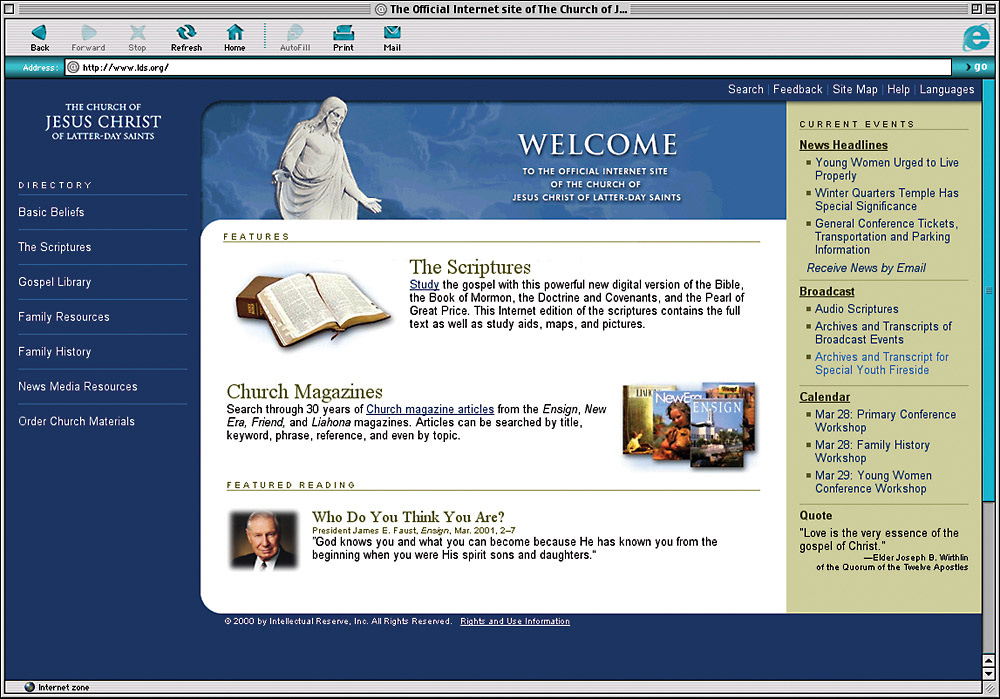Image resolution: width=1000 pixels, height=699 pixels.
Task: Click the open scriptures book image
Action: click(x=313, y=309)
